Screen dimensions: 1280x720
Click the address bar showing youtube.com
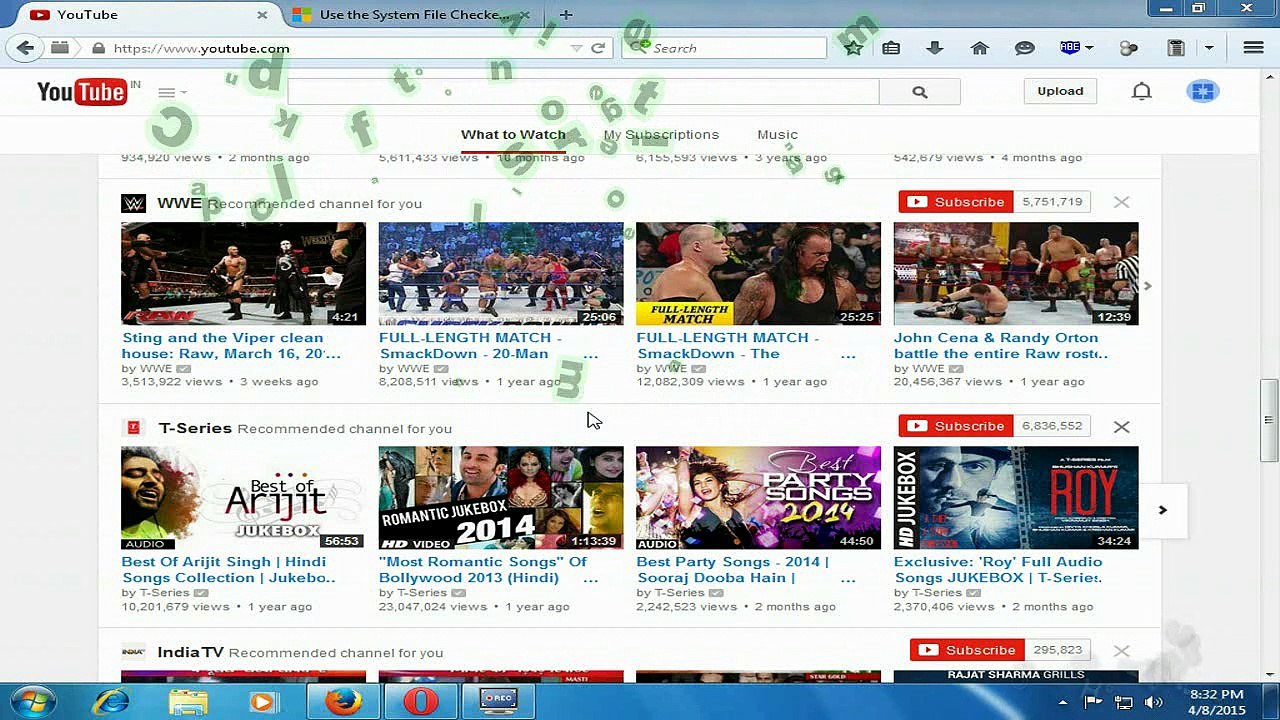pyautogui.click(x=340, y=48)
